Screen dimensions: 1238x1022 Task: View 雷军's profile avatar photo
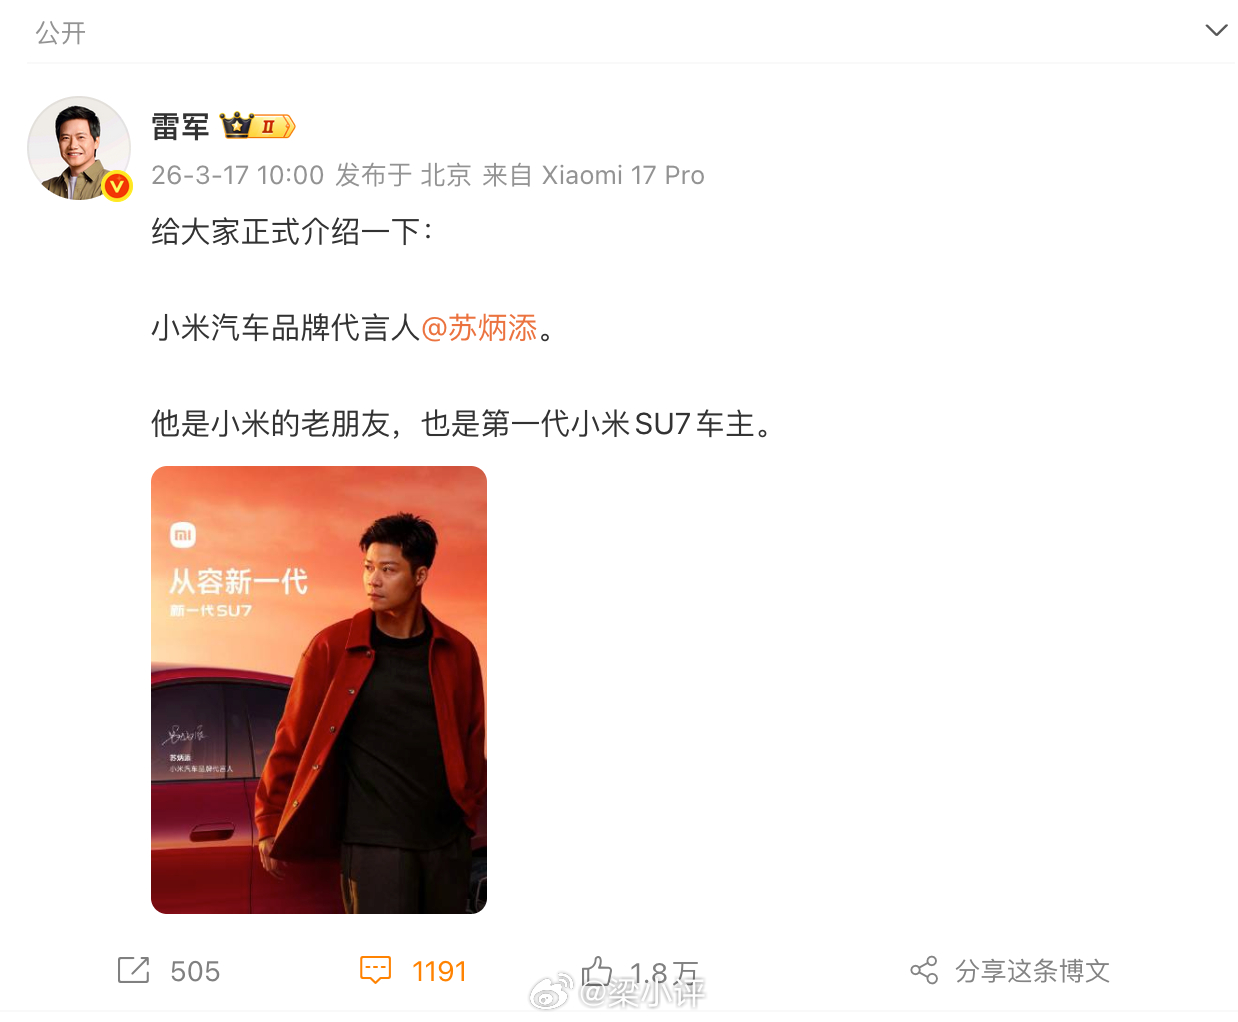pos(79,148)
